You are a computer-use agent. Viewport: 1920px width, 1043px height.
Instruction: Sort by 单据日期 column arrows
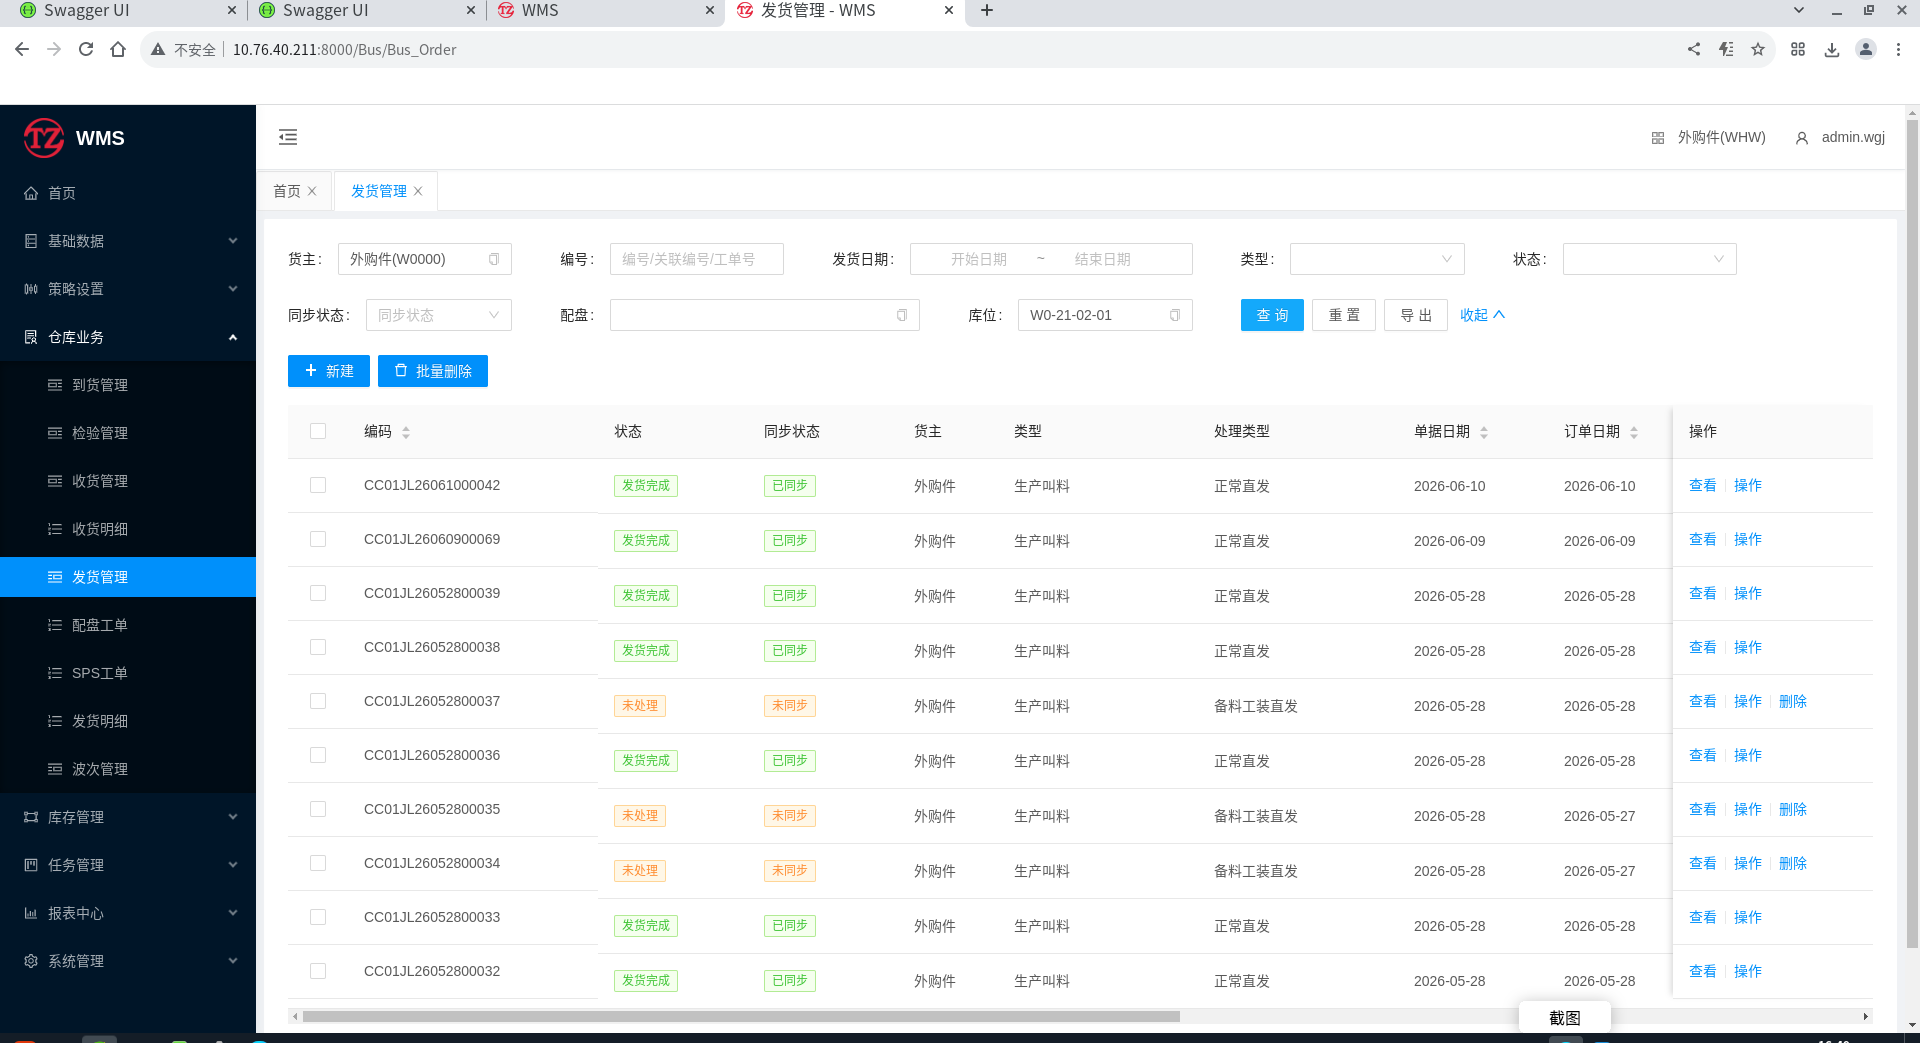[1484, 432]
